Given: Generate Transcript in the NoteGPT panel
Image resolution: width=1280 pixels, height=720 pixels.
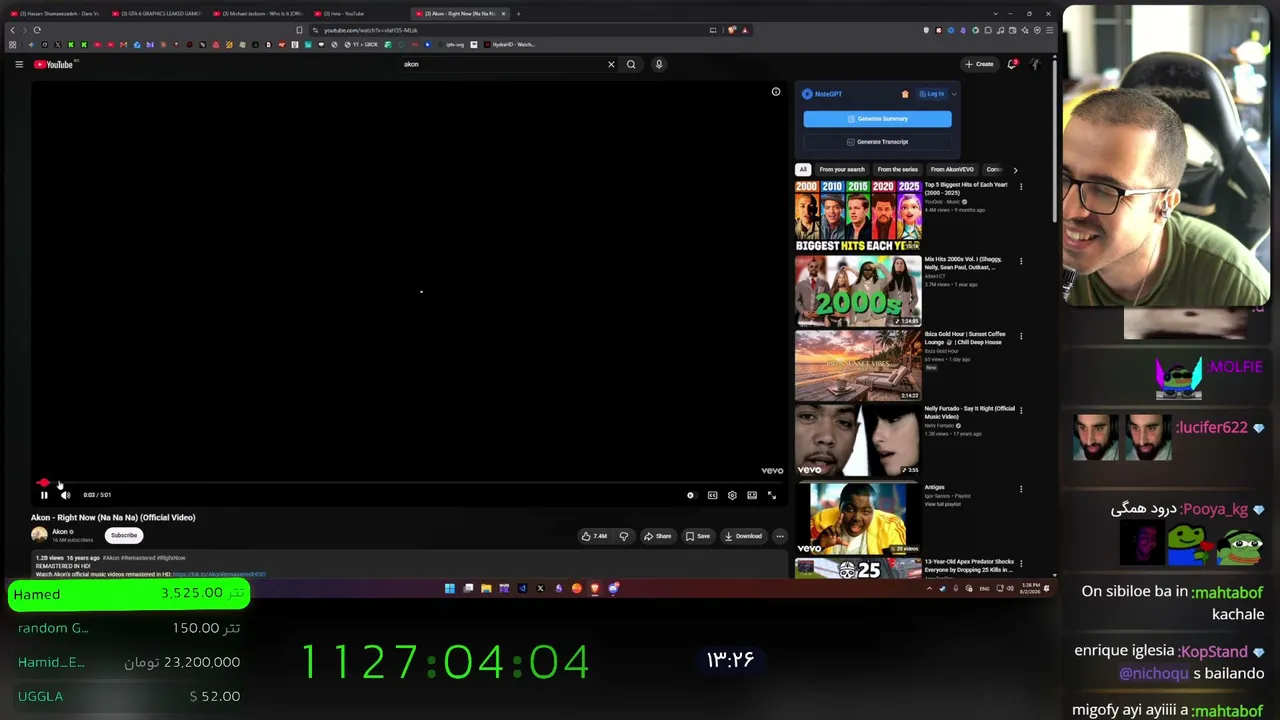Looking at the screenshot, I should (x=877, y=142).
